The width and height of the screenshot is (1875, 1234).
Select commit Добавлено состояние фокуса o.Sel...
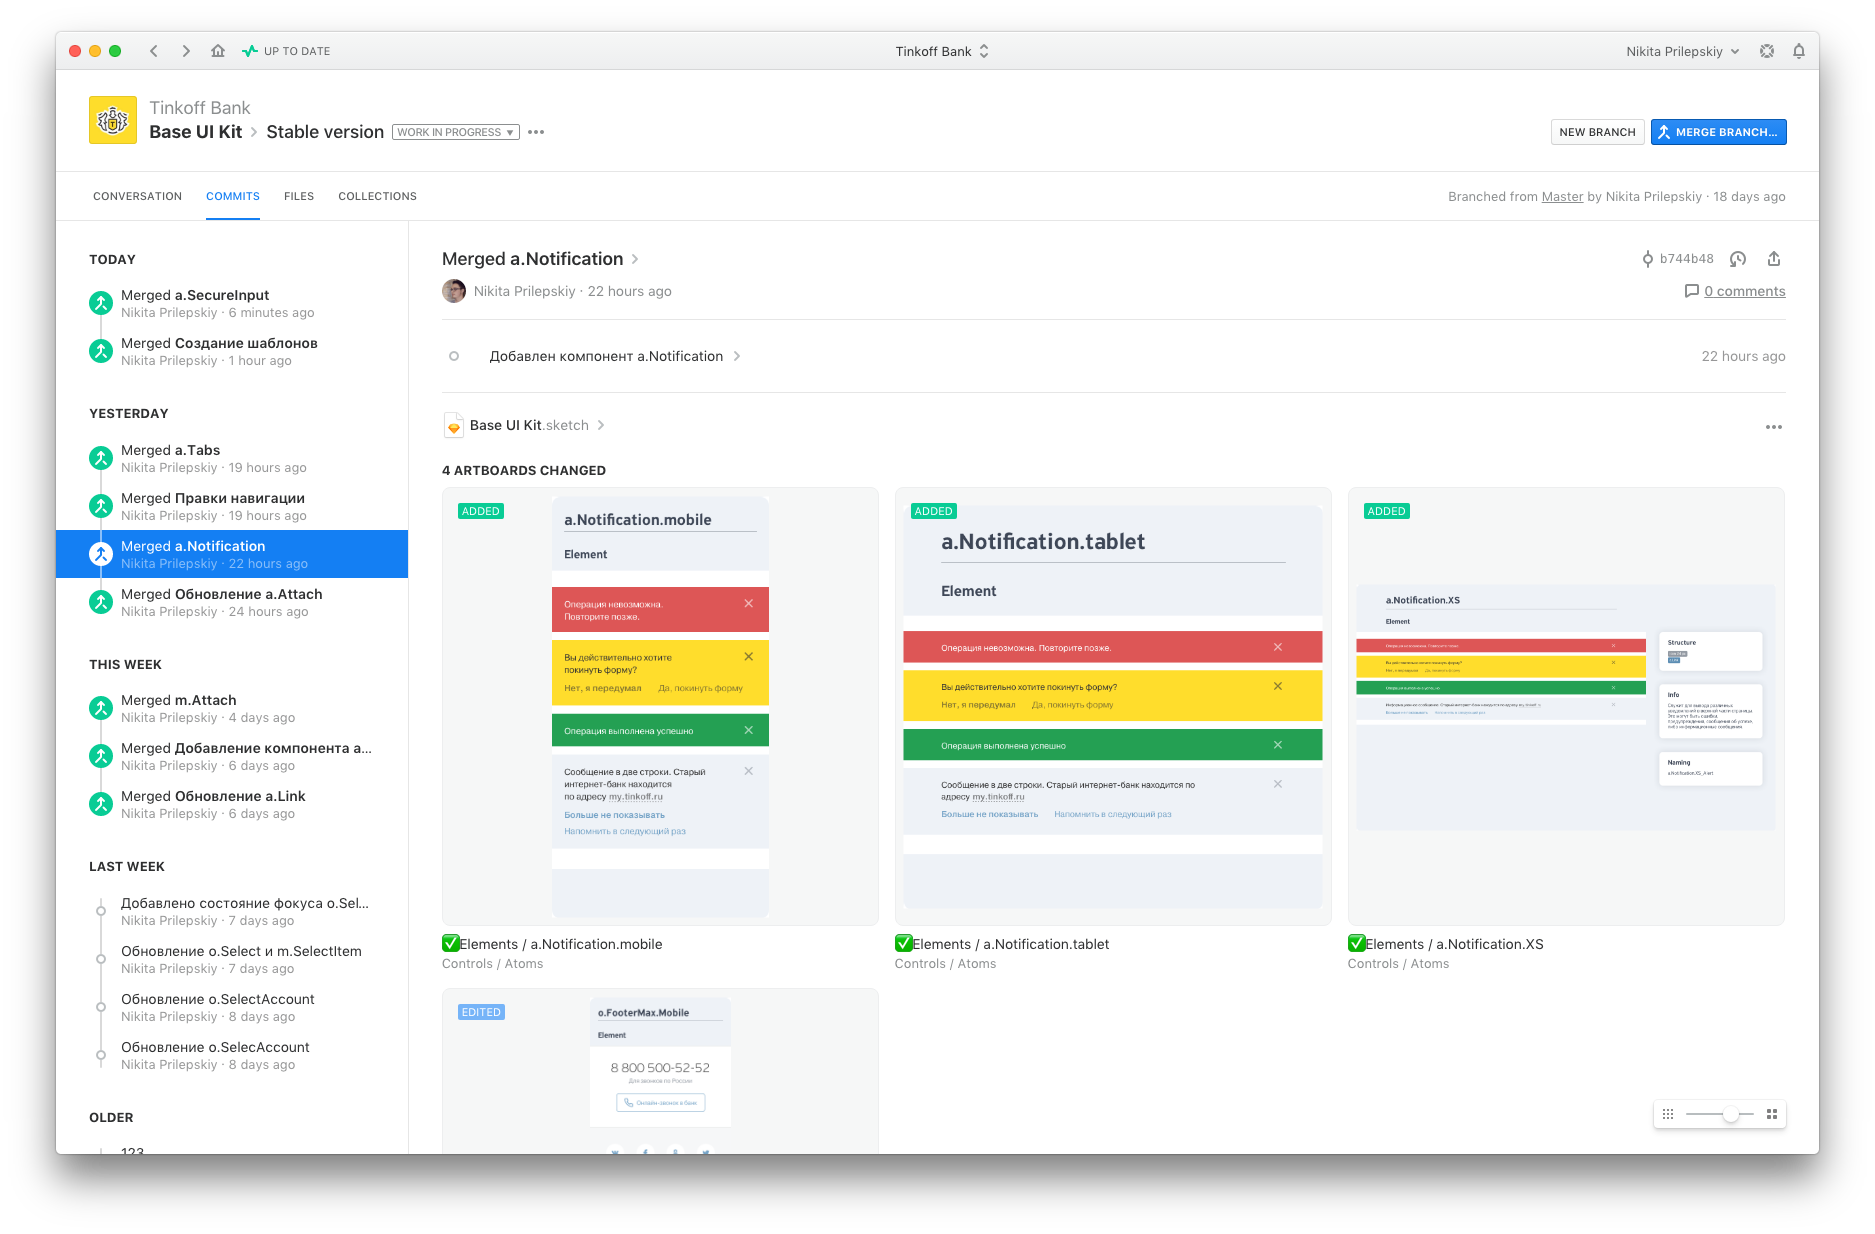tap(232, 911)
